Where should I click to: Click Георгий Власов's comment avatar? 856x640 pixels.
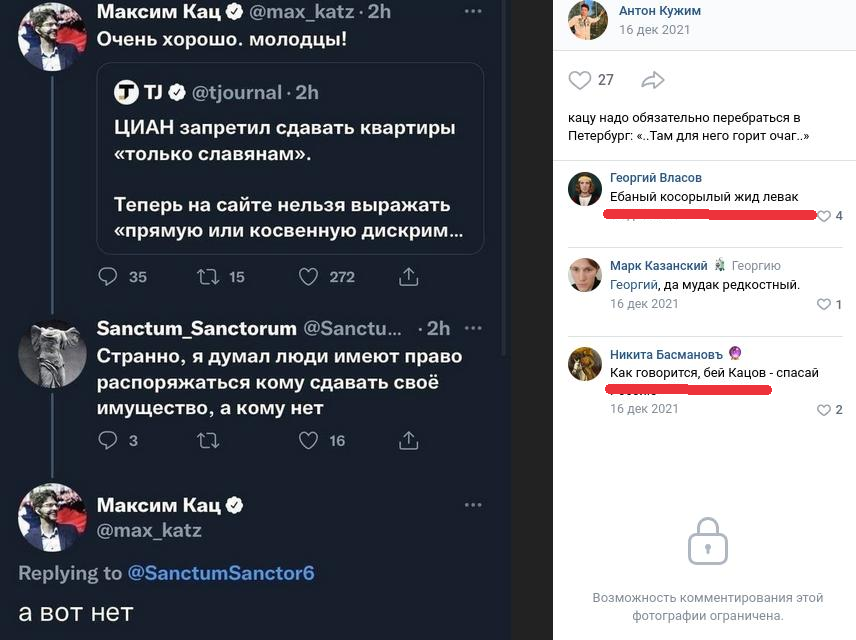coord(585,189)
